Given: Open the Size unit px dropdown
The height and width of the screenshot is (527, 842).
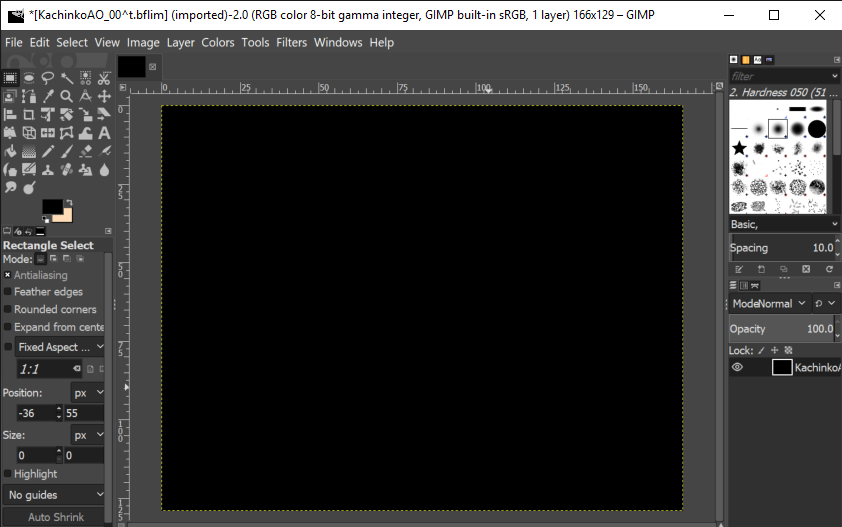Looking at the screenshot, I should click(88, 435).
